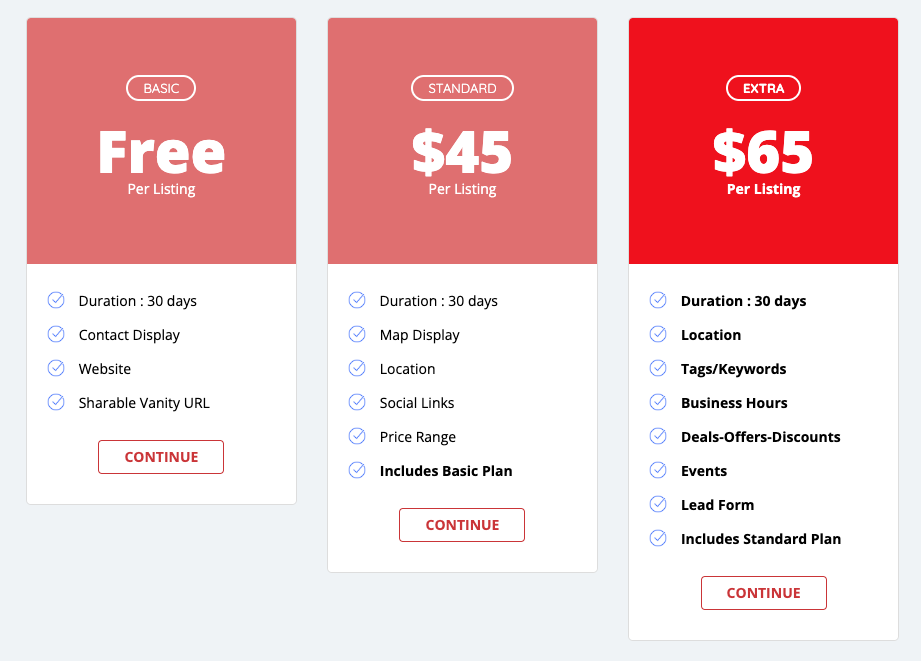Click the BASIC plan badge label

tap(161, 88)
